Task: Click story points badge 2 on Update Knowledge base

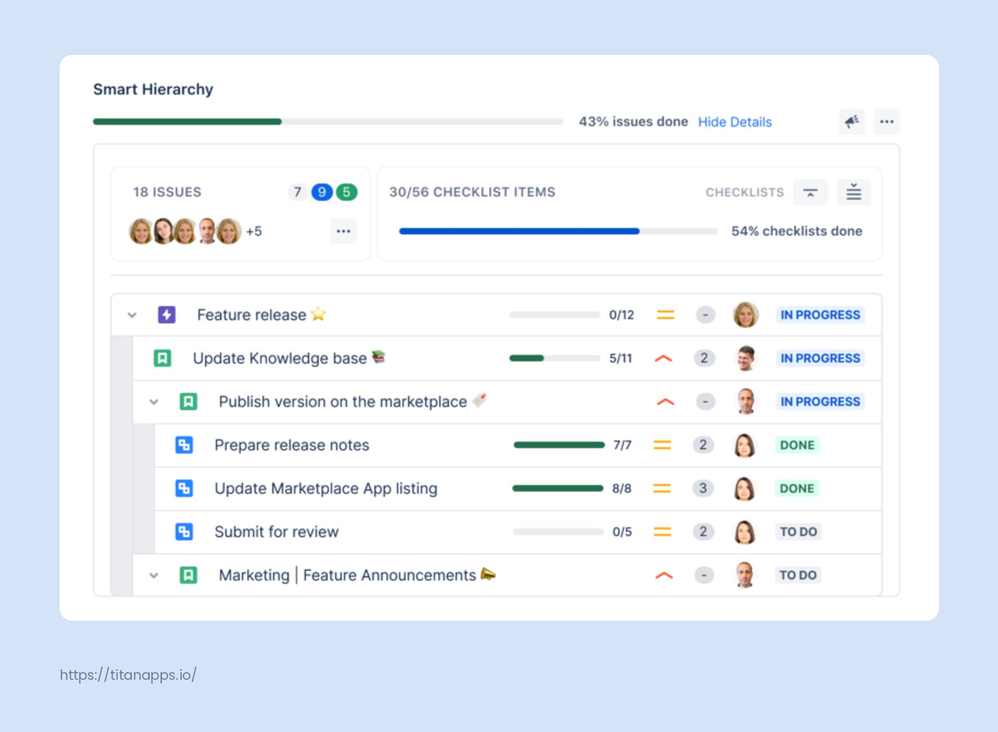Action: point(704,358)
